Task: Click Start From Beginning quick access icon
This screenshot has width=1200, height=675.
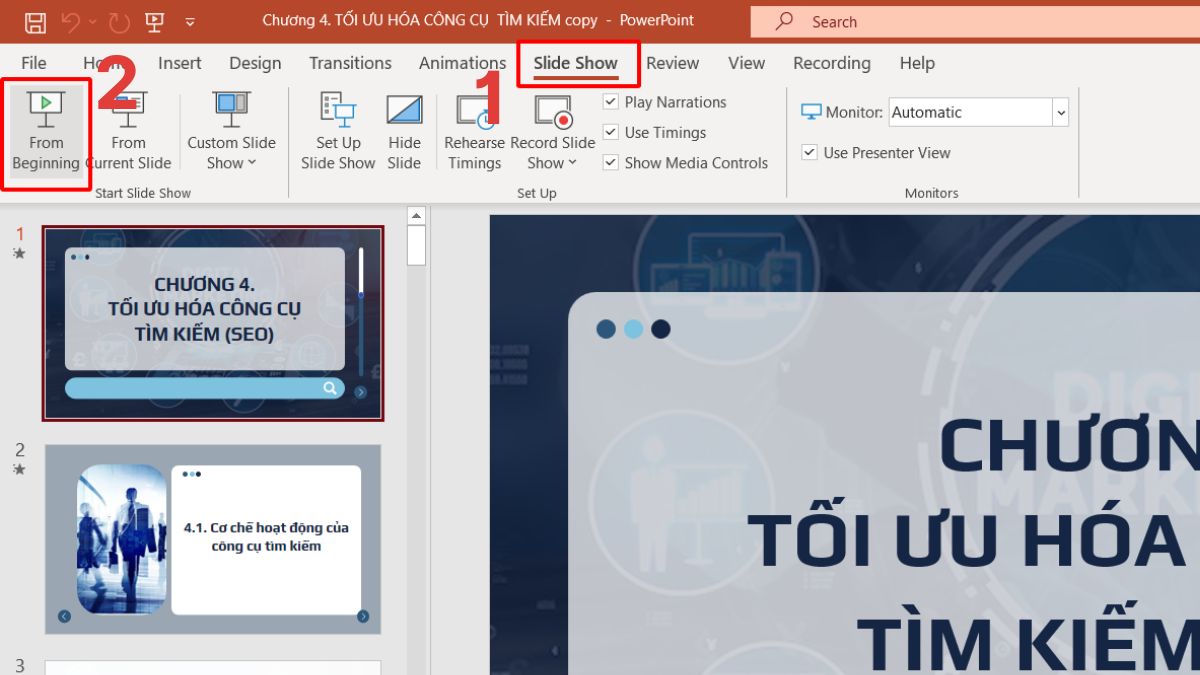Action: 155,21
